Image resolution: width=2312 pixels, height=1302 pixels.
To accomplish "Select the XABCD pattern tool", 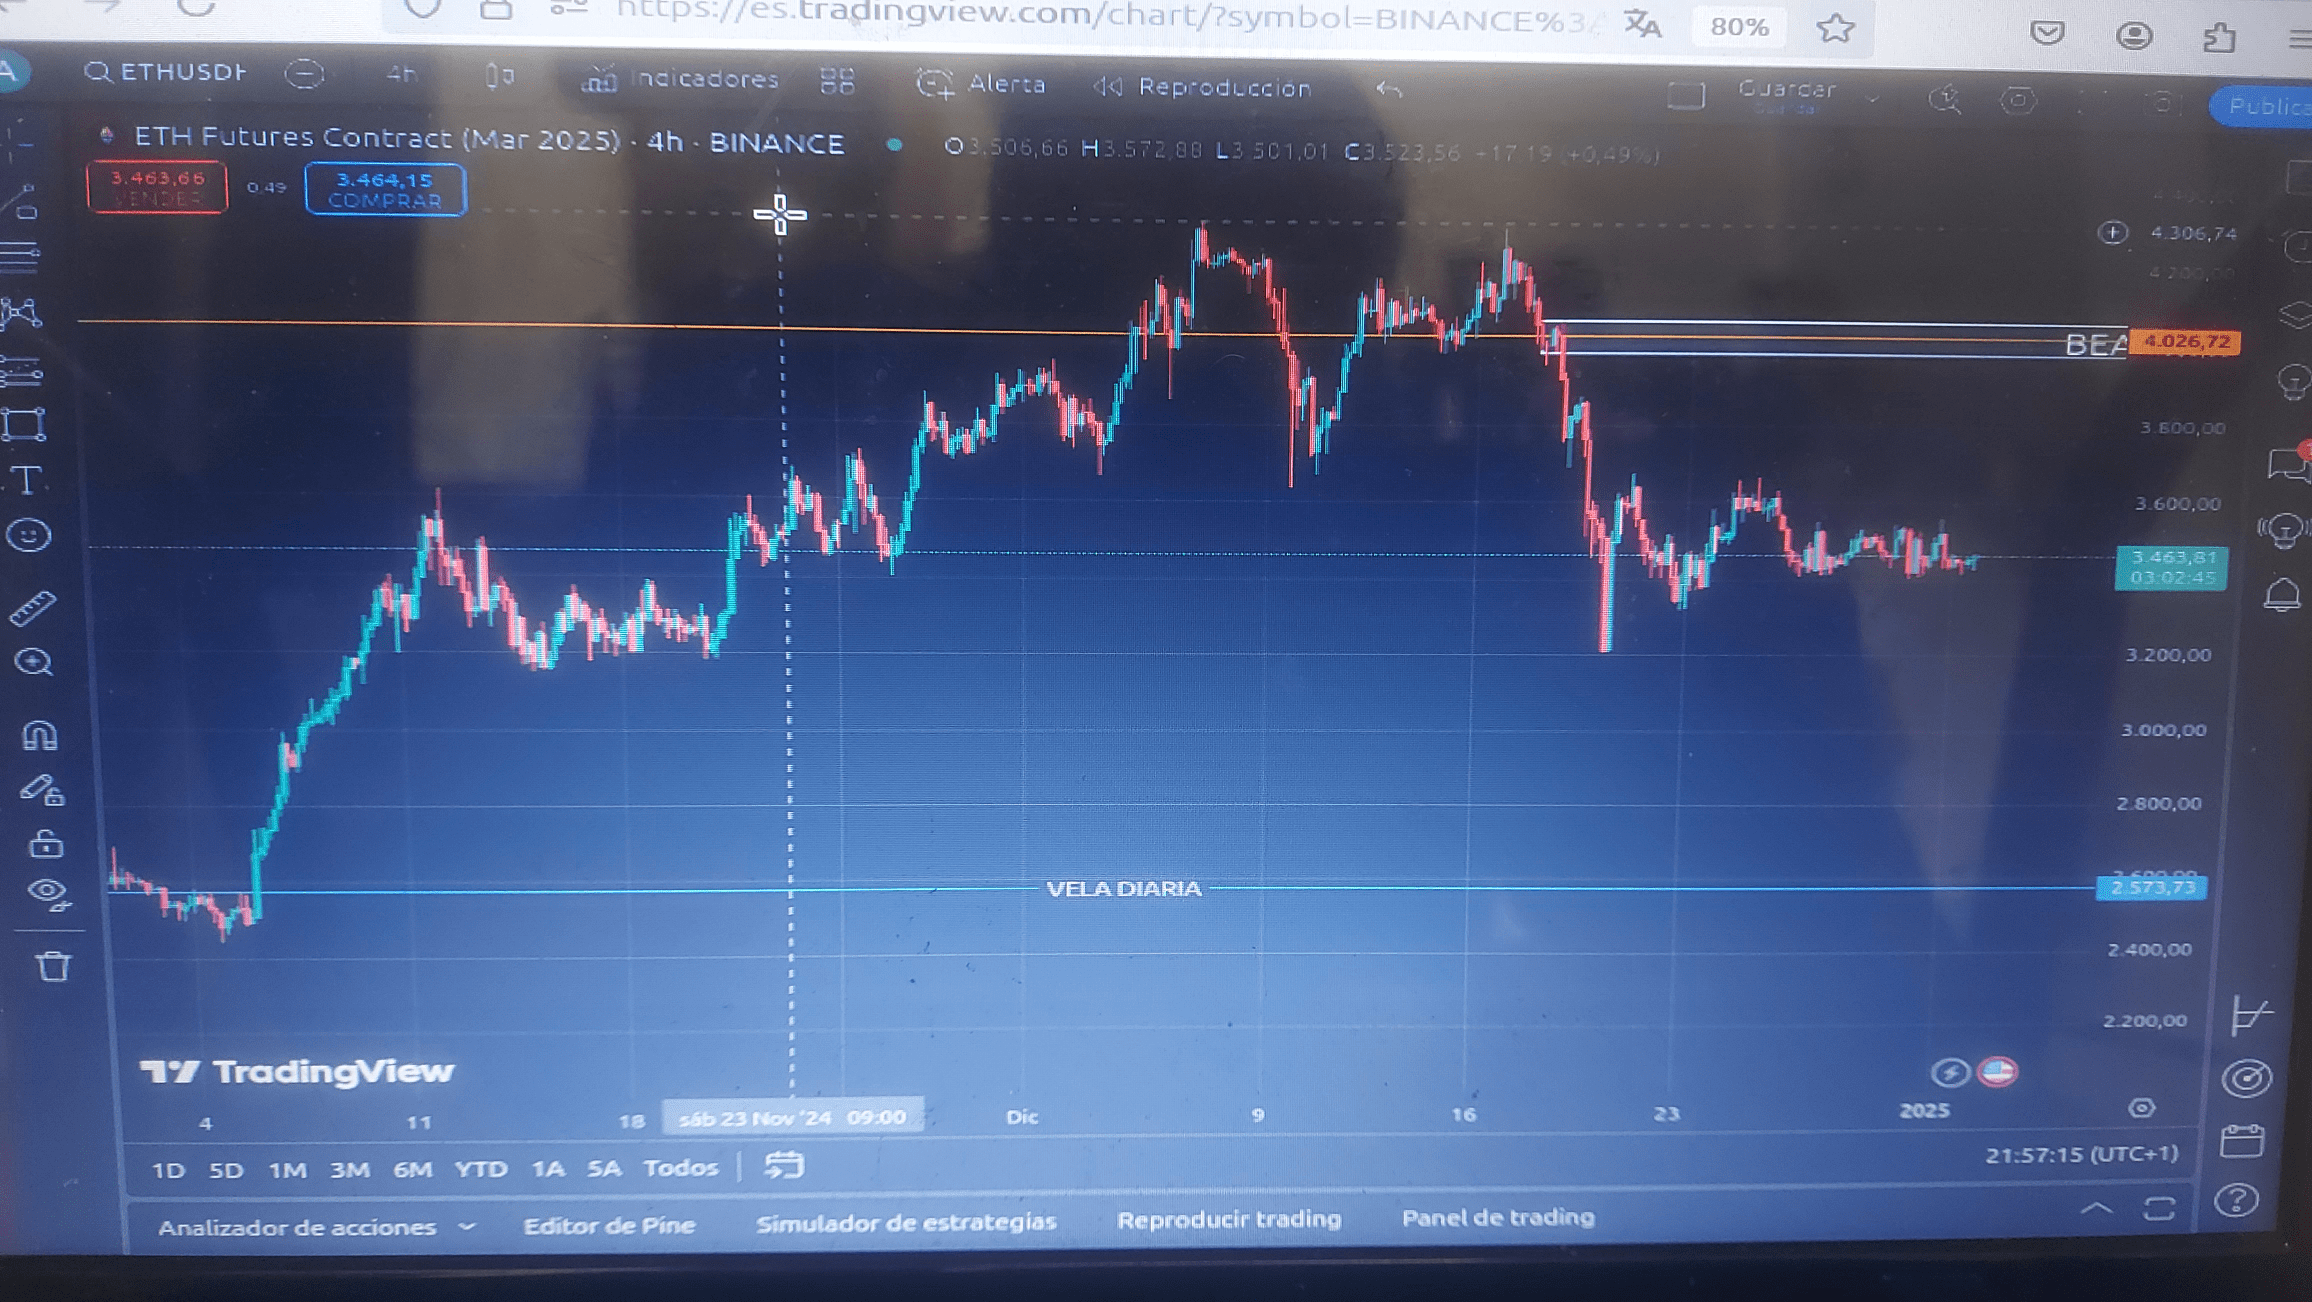I will pos(21,313).
